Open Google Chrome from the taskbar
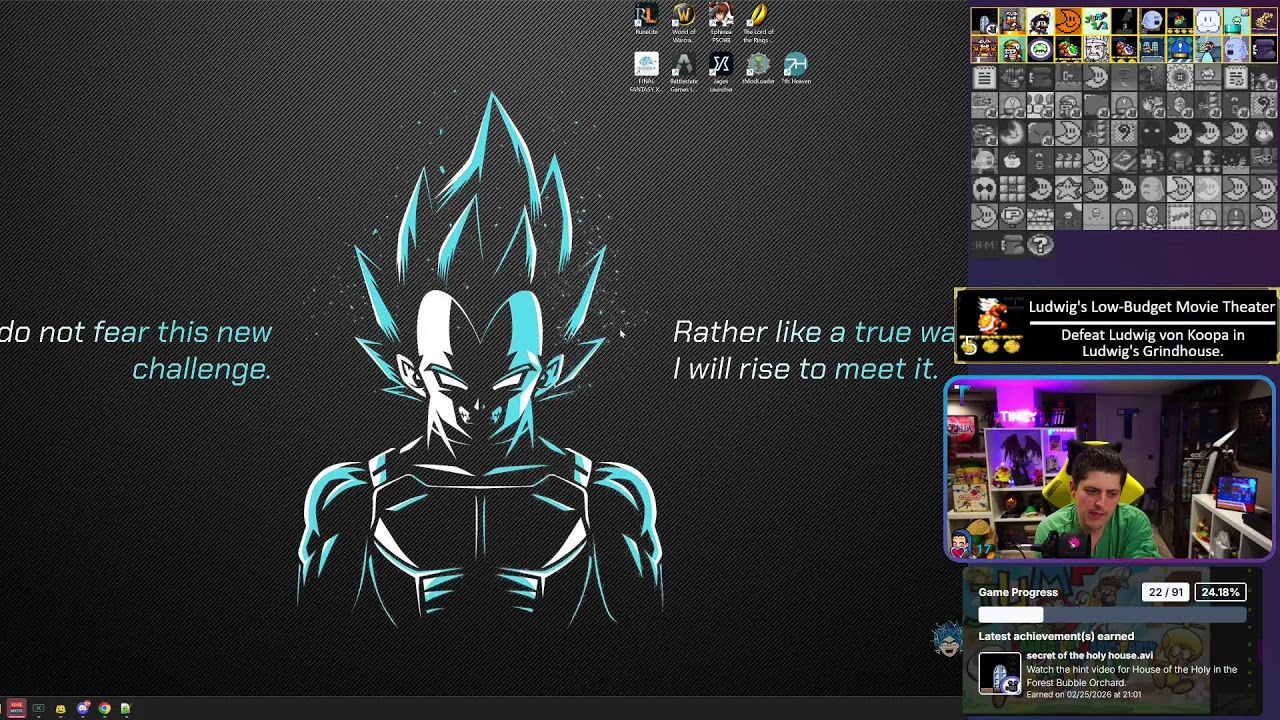The height and width of the screenshot is (720, 1280). click(x=104, y=708)
